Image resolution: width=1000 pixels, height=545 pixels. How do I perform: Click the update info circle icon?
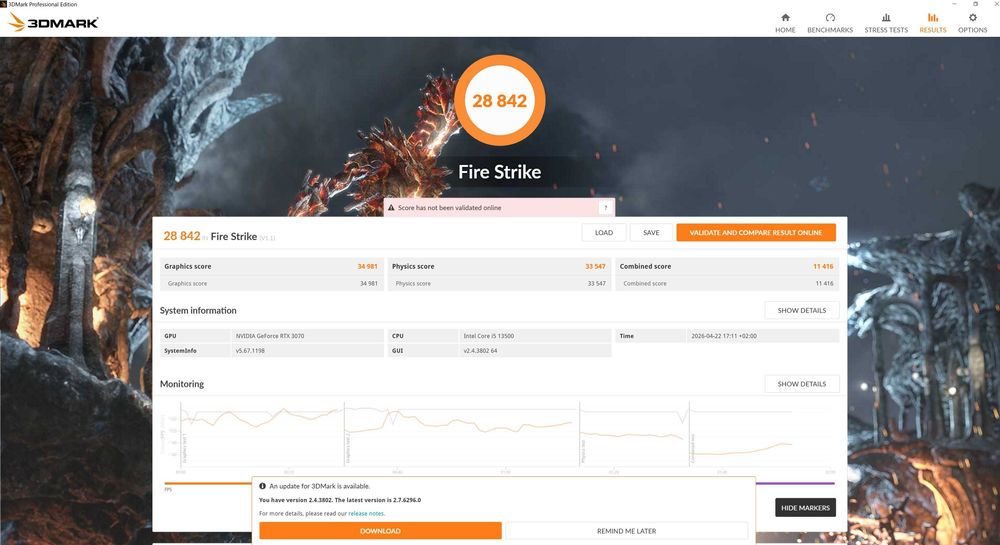pos(263,486)
